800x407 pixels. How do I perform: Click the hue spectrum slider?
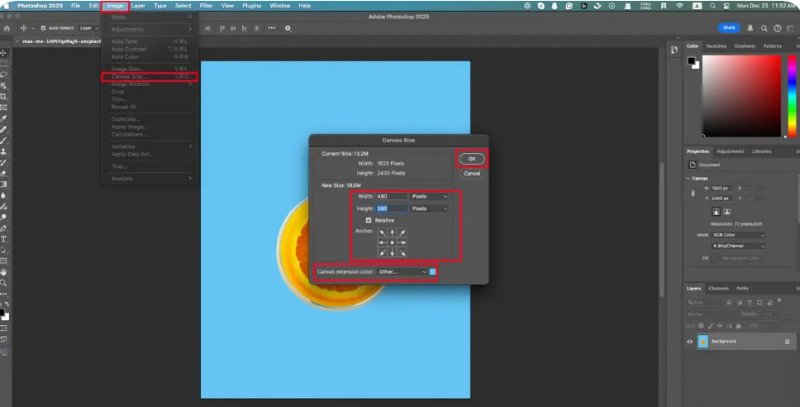pos(792,96)
